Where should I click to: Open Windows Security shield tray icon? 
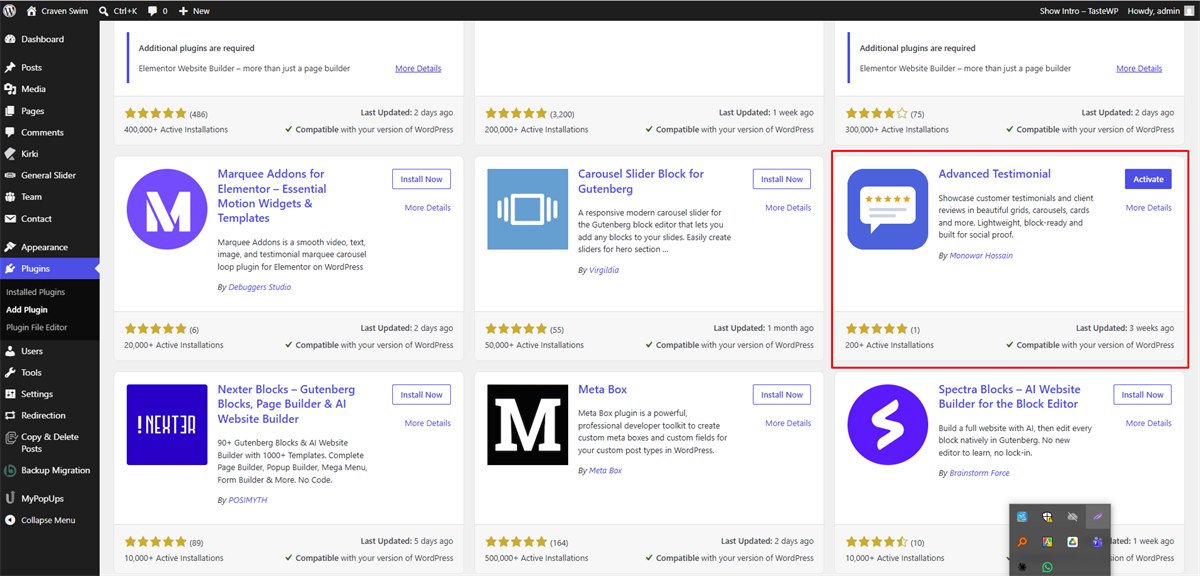[1047, 516]
